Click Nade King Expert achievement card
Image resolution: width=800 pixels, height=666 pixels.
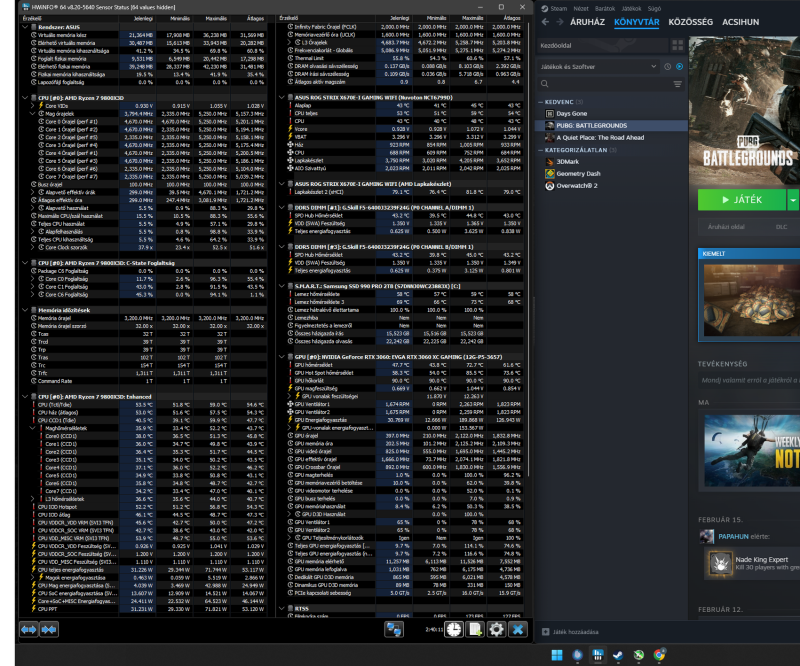(752, 563)
